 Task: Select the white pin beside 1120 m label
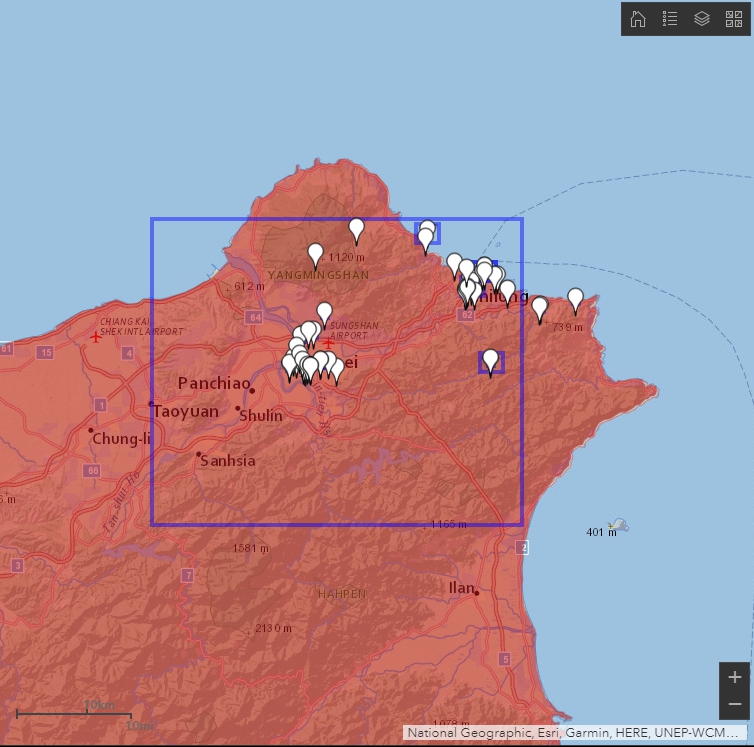(x=315, y=256)
